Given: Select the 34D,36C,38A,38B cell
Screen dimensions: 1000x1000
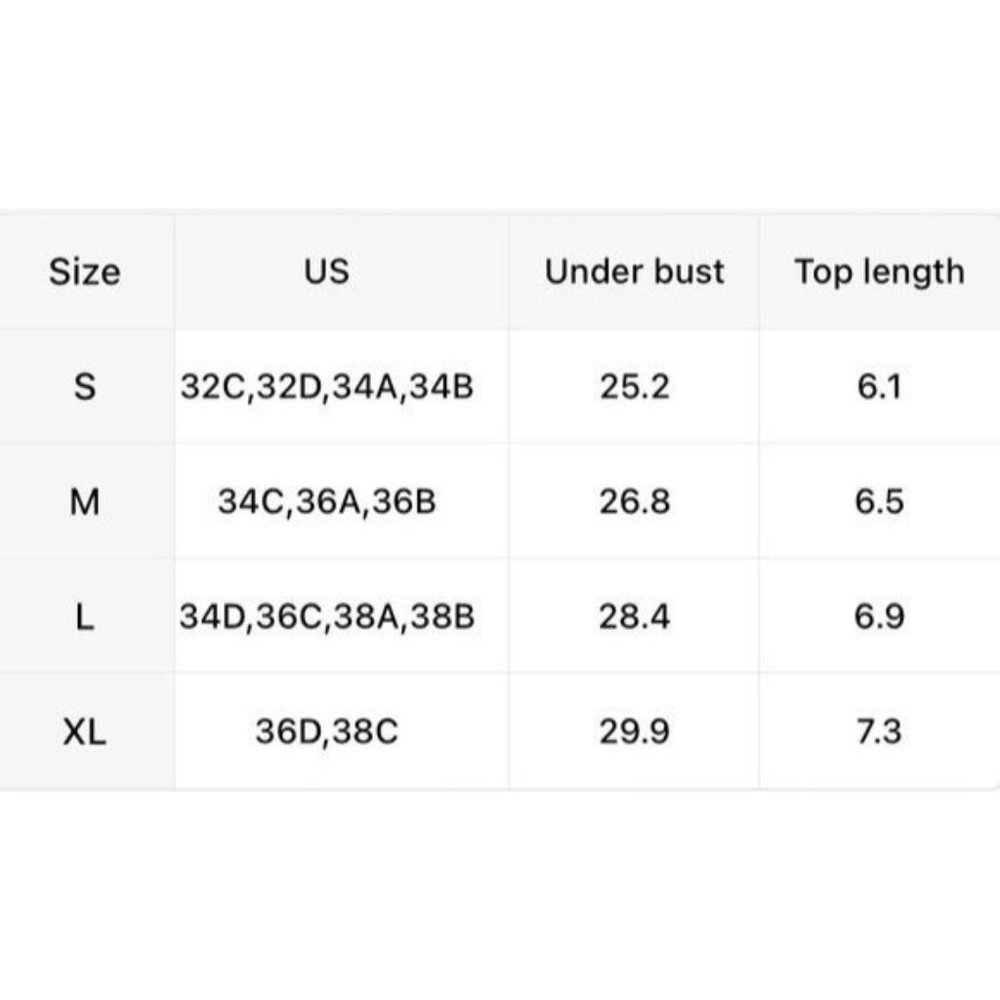Looking at the screenshot, I should pos(327,617).
